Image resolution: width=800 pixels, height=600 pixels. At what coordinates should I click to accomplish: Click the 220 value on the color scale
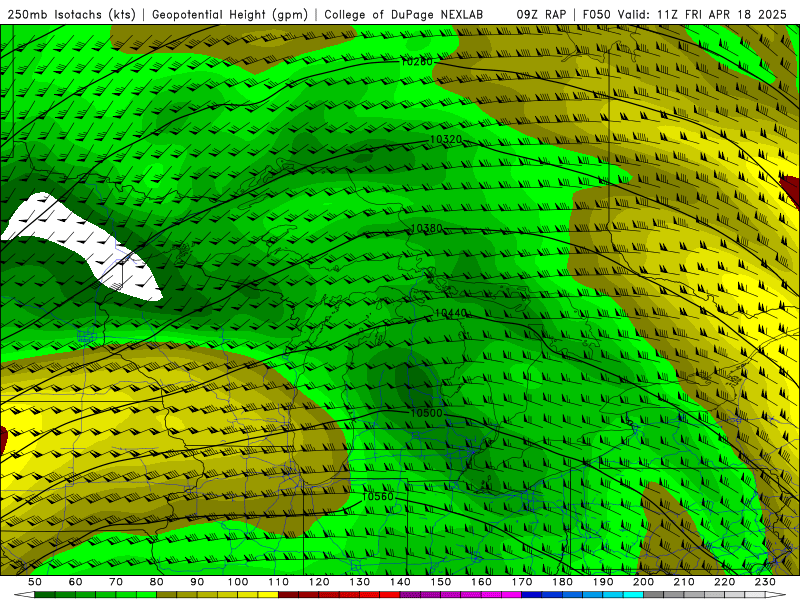click(x=725, y=582)
